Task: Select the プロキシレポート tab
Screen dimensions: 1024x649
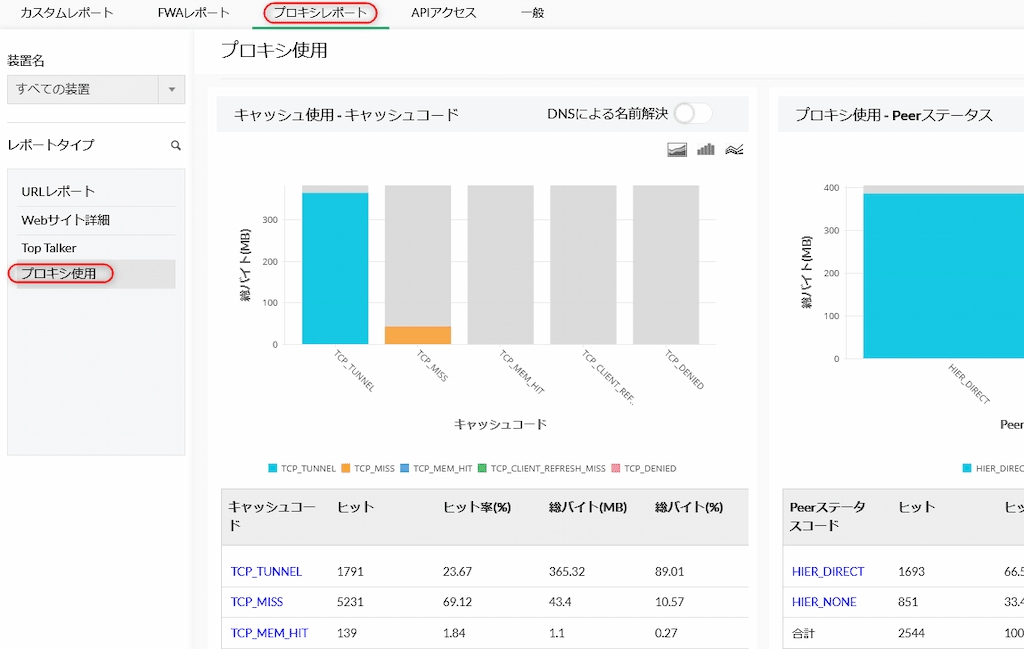Action: tap(320, 12)
